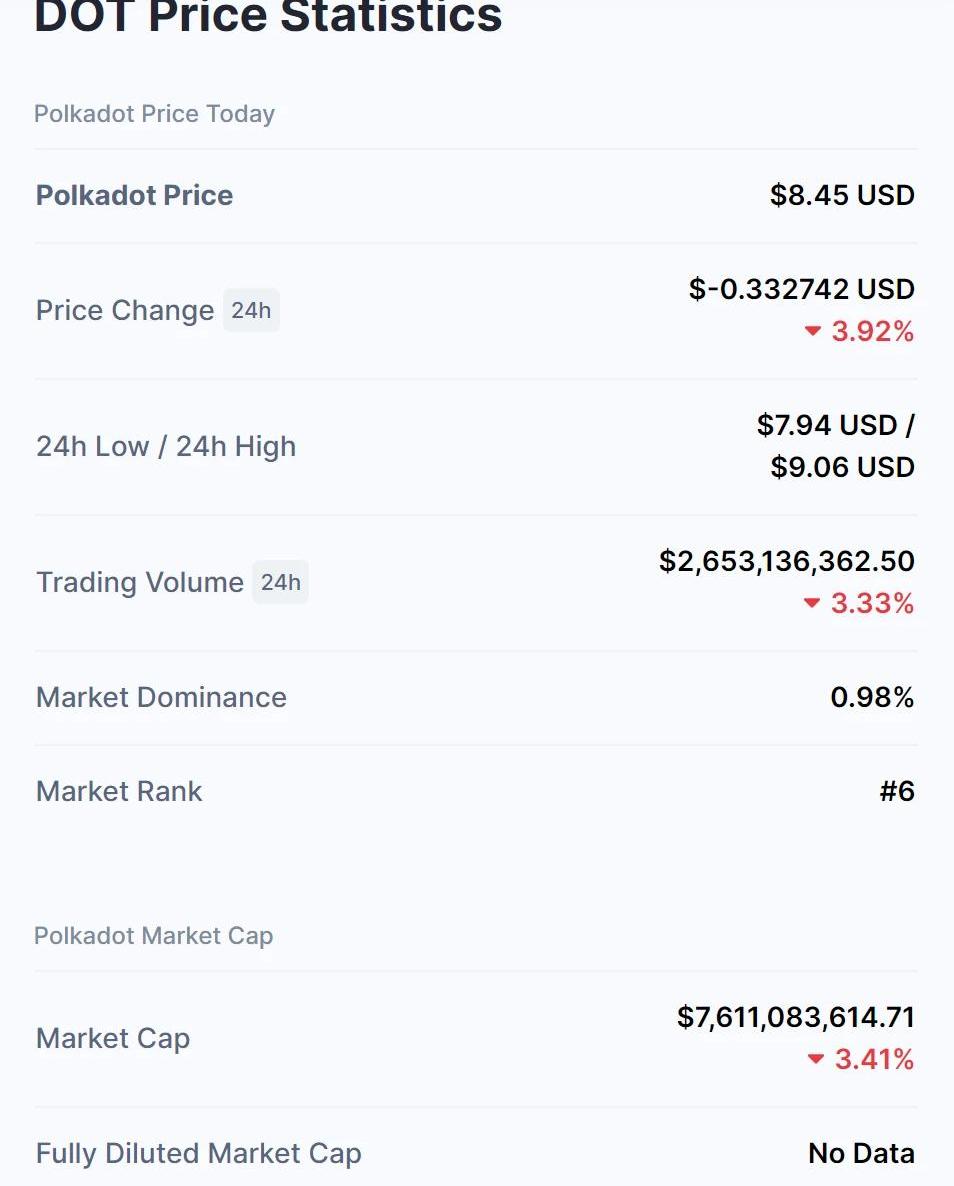Select the 0.98% market dominance value

point(872,697)
